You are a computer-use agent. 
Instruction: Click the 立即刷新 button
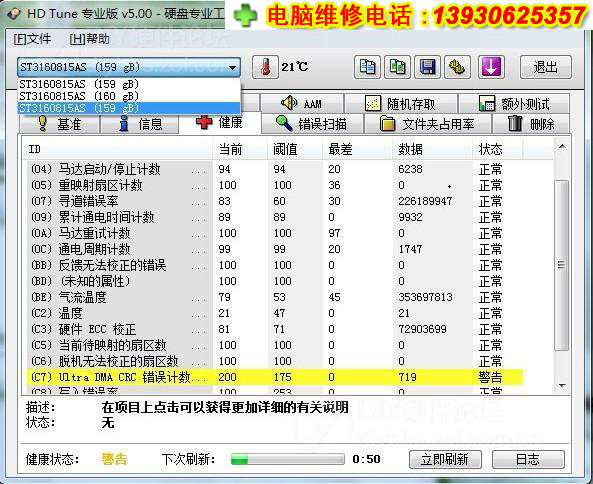coord(445,459)
